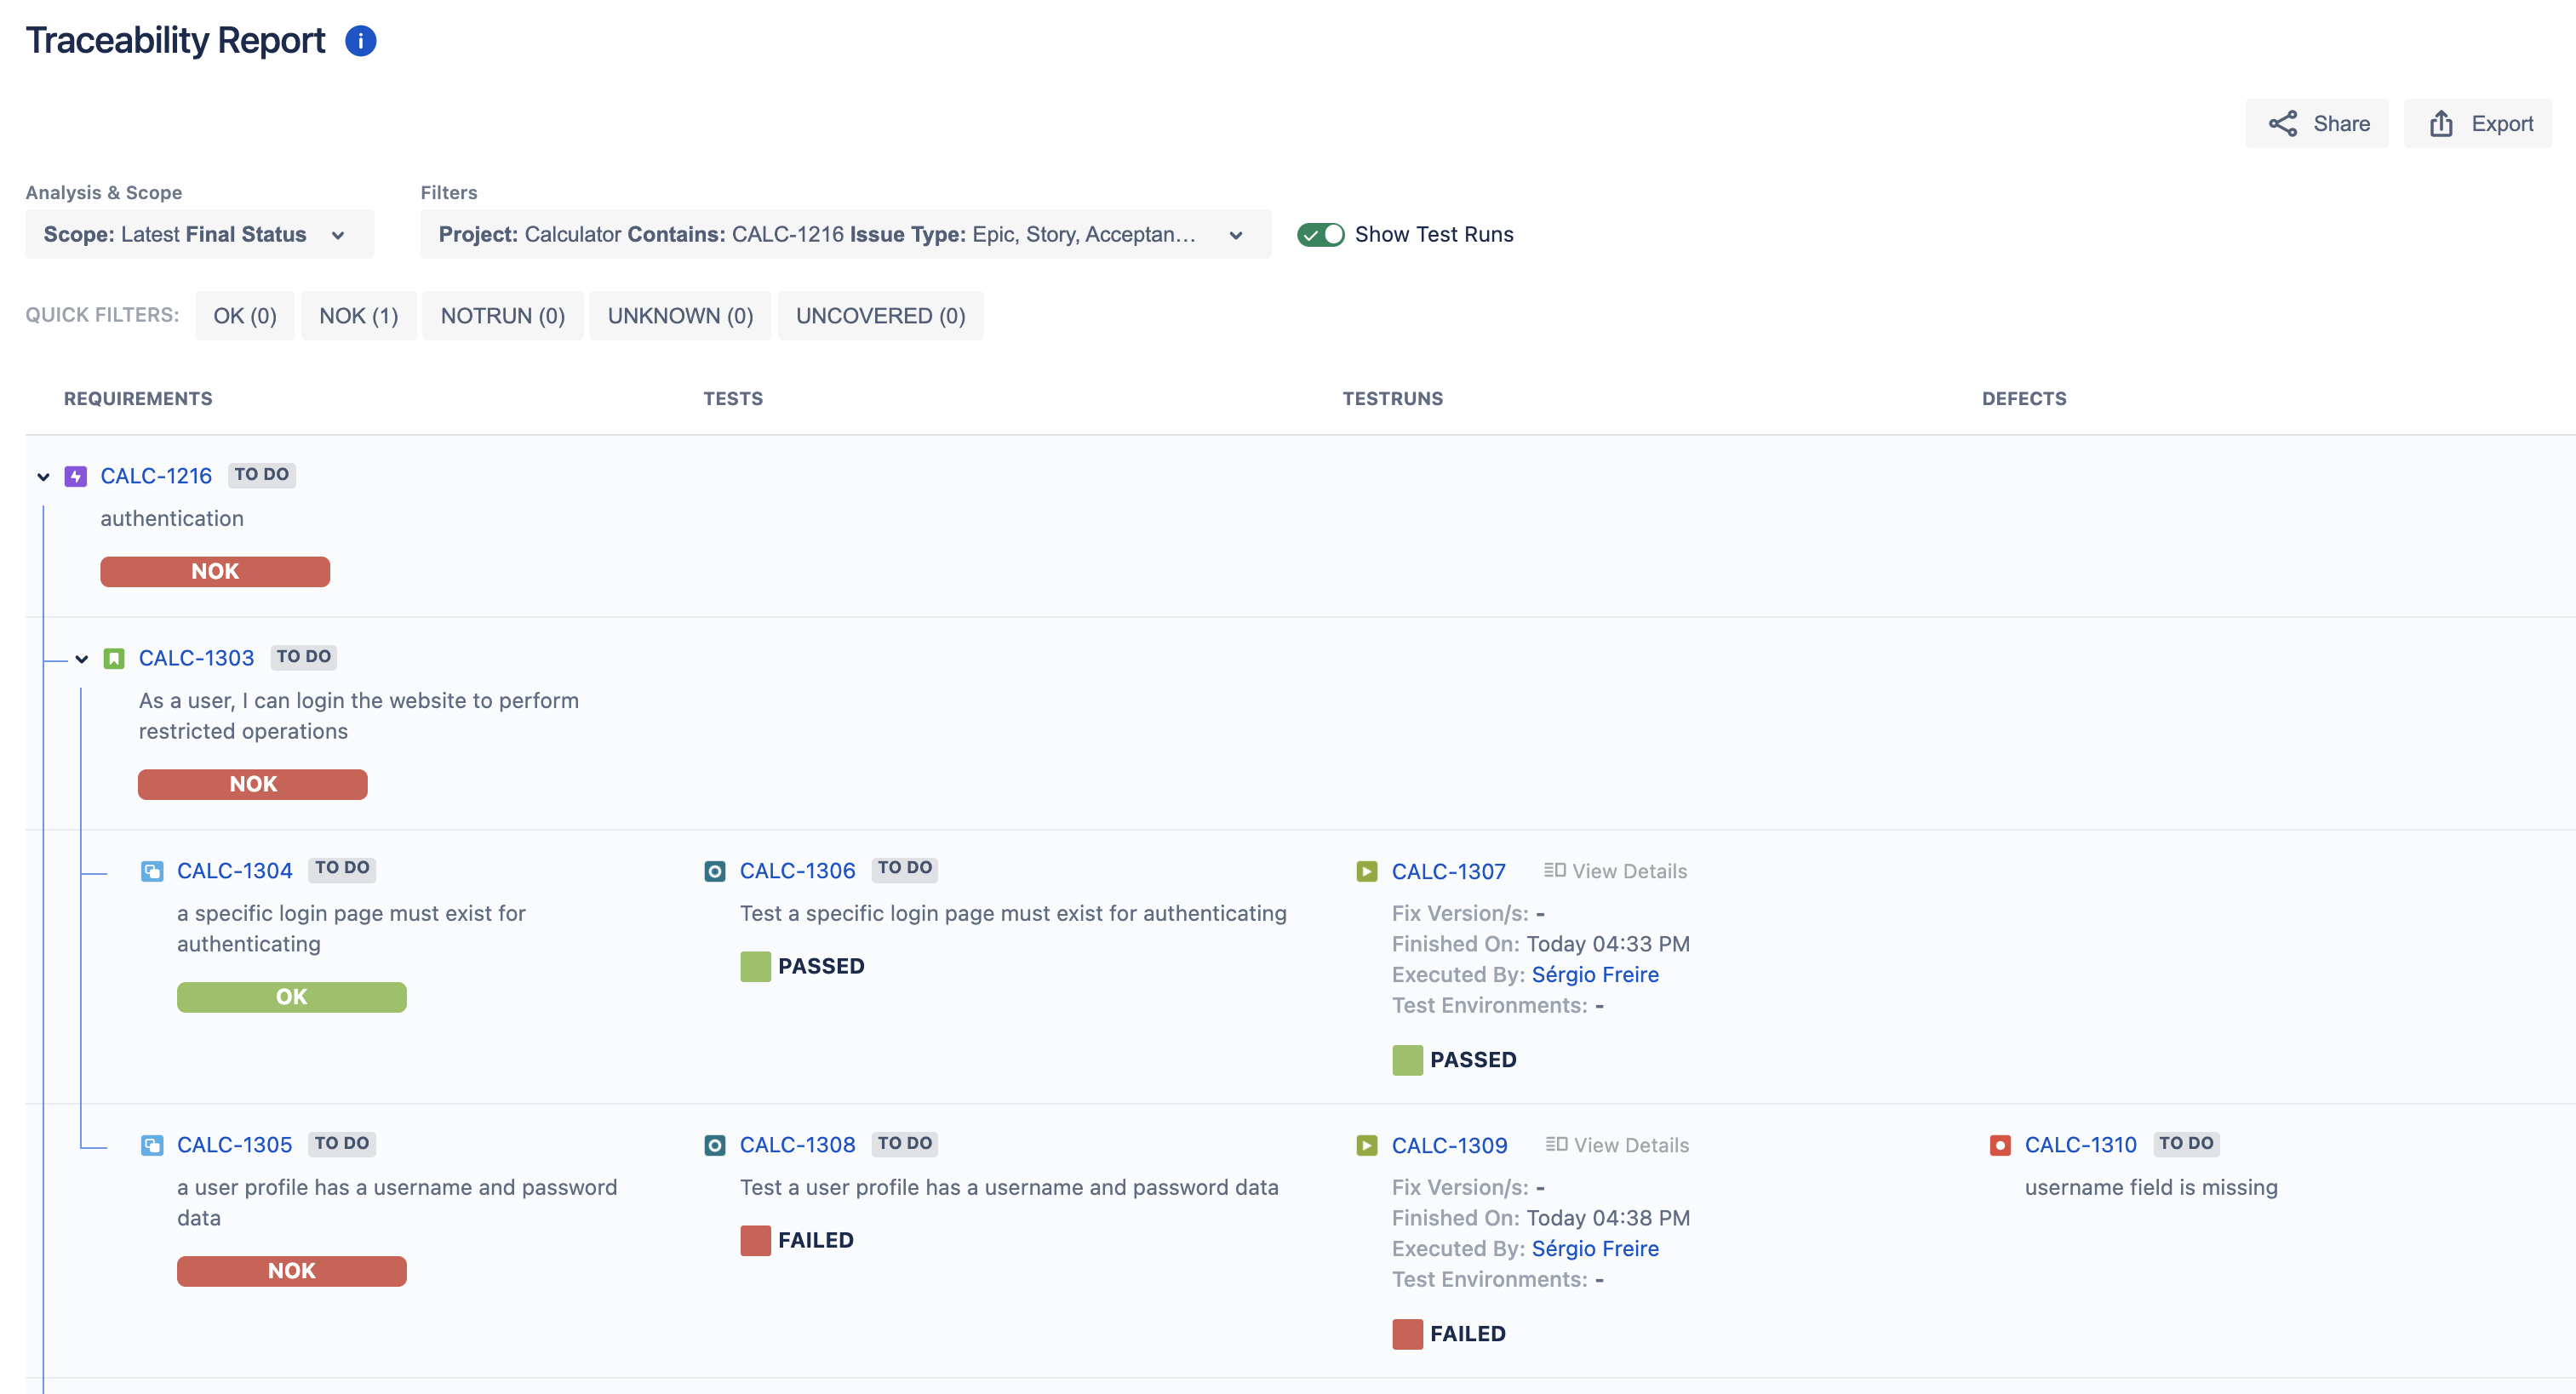Click the TESTS column header
This screenshot has width=2576, height=1394.
(x=733, y=399)
